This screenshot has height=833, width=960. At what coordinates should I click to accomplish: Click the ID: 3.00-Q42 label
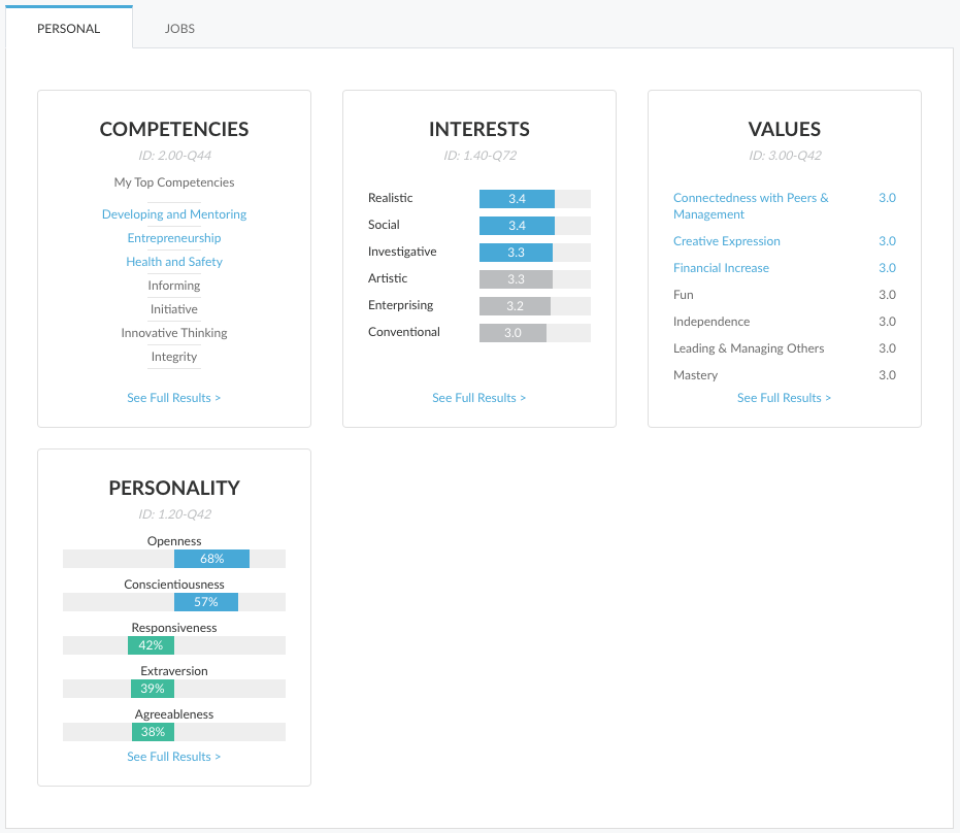tap(785, 155)
